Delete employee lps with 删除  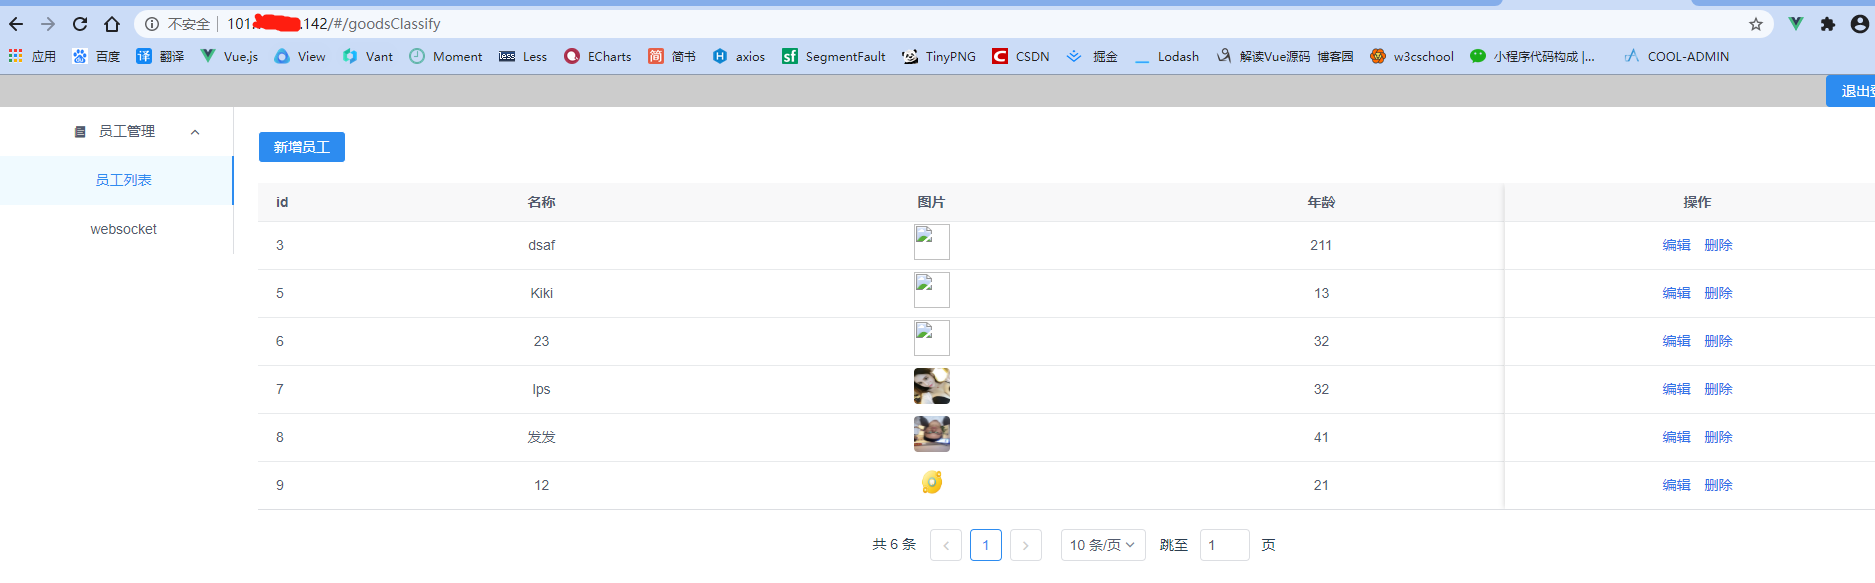pyautogui.click(x=1718, y=389)
